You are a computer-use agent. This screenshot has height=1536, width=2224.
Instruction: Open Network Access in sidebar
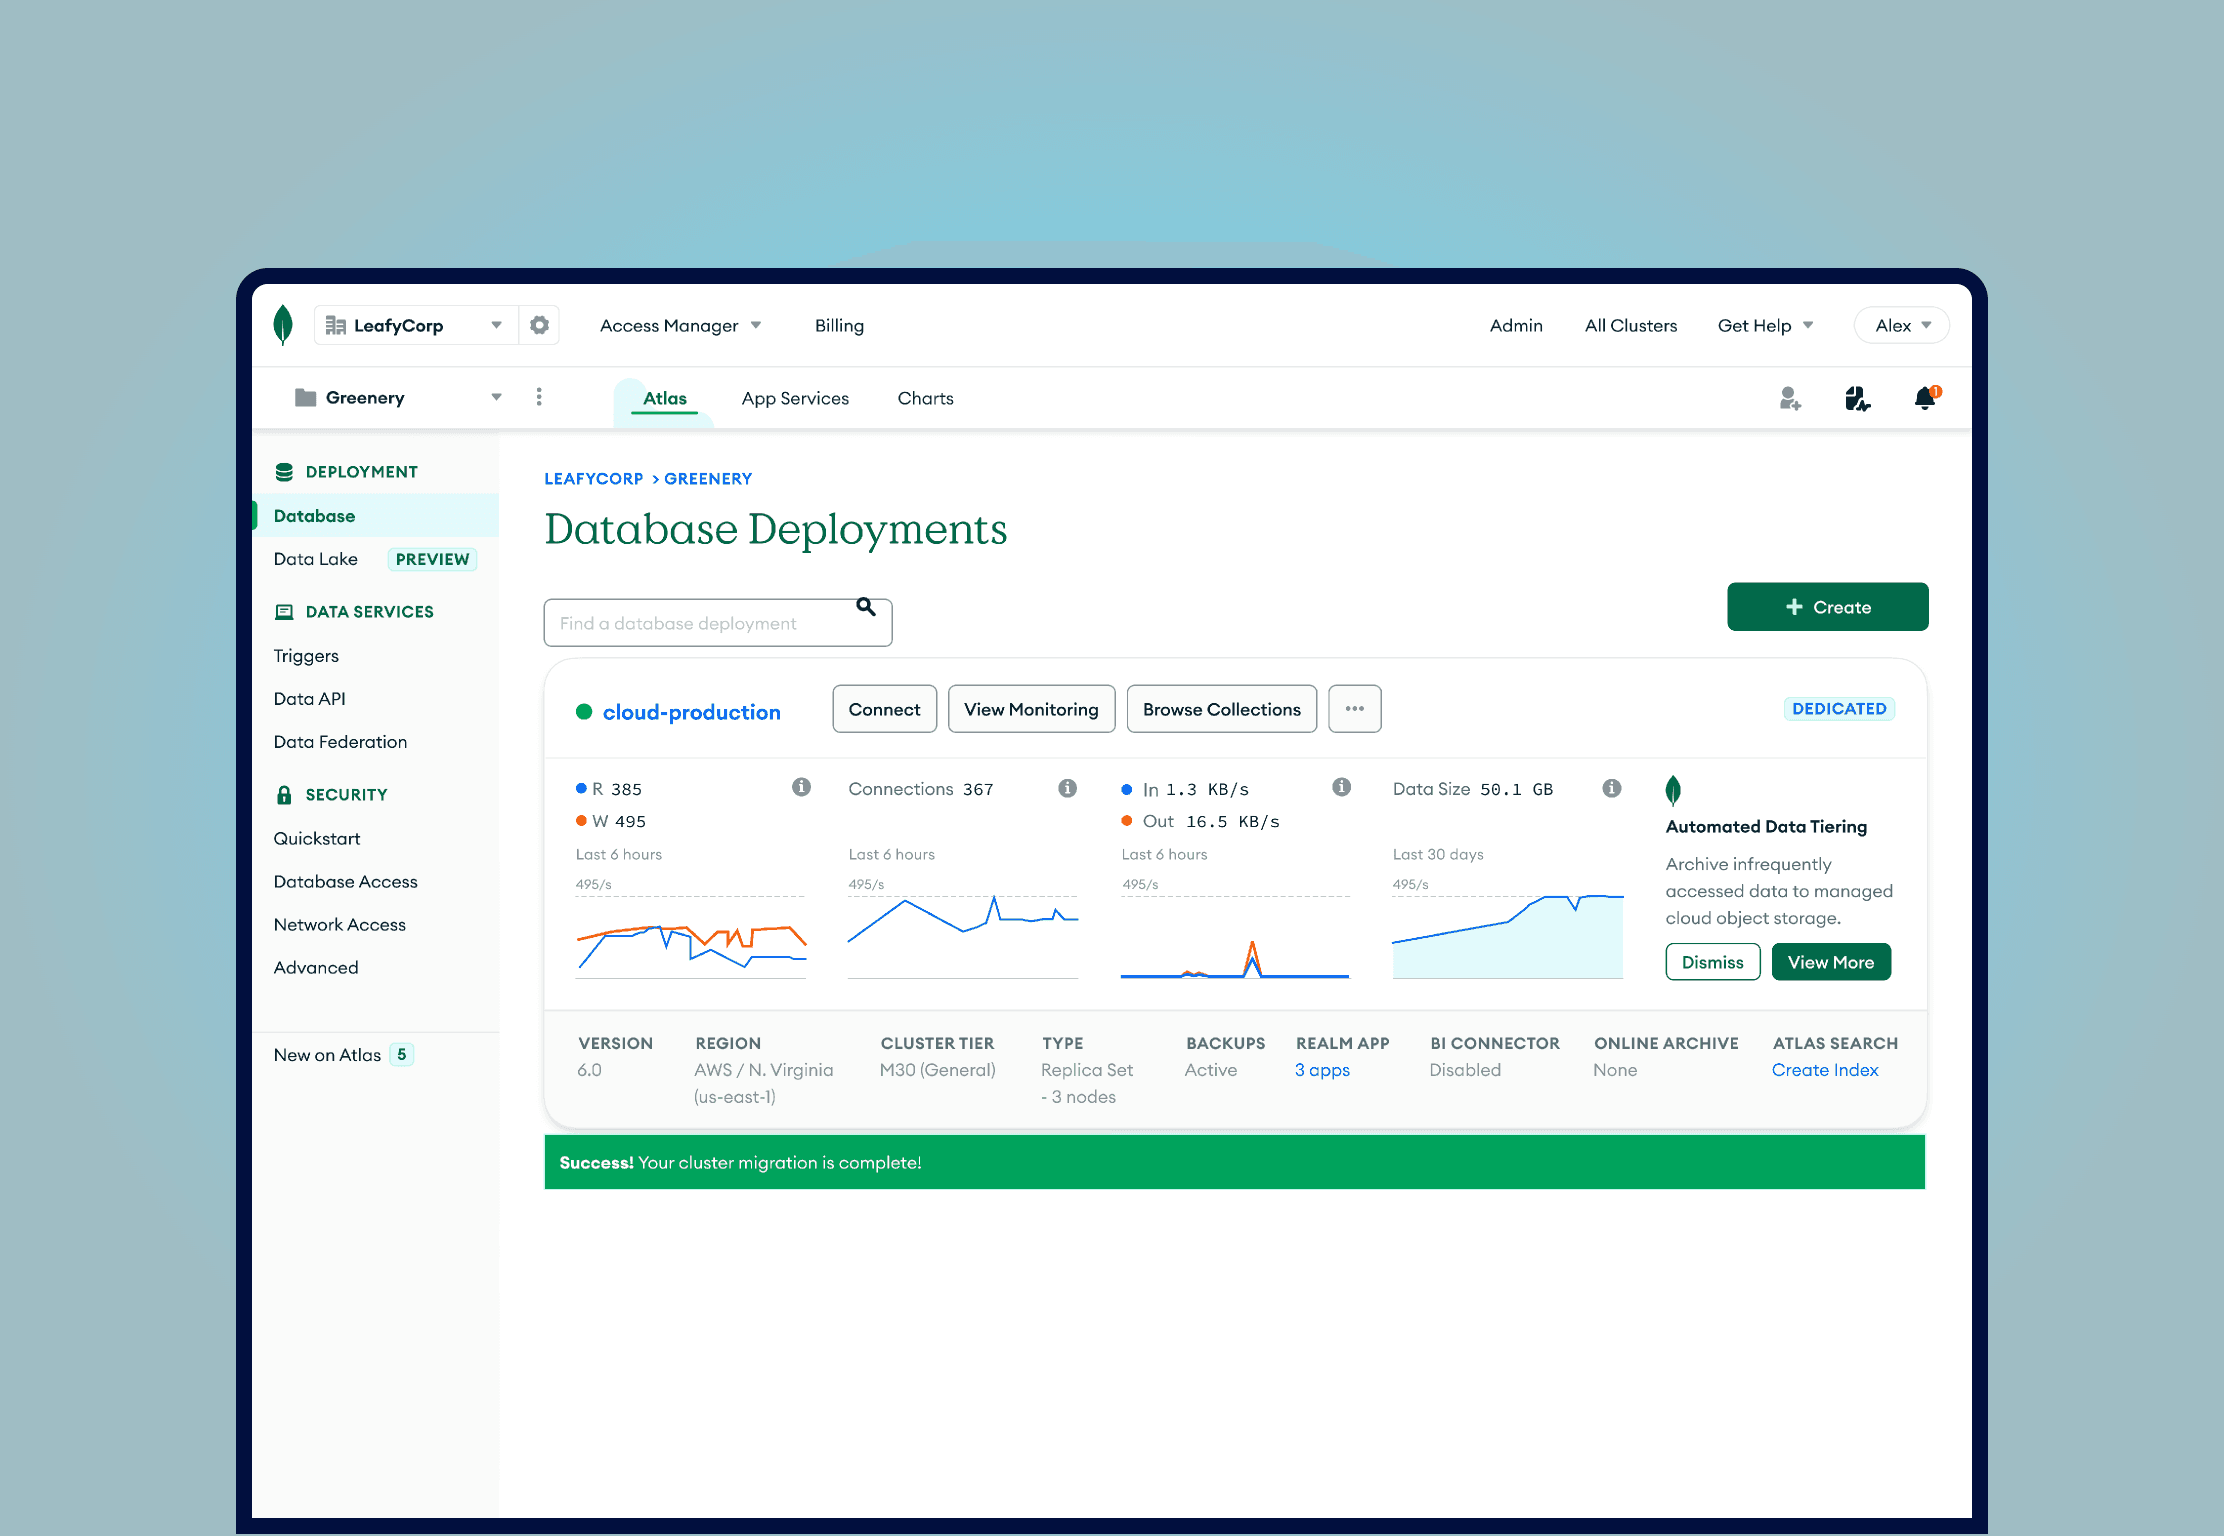click(x=339, y=924)
